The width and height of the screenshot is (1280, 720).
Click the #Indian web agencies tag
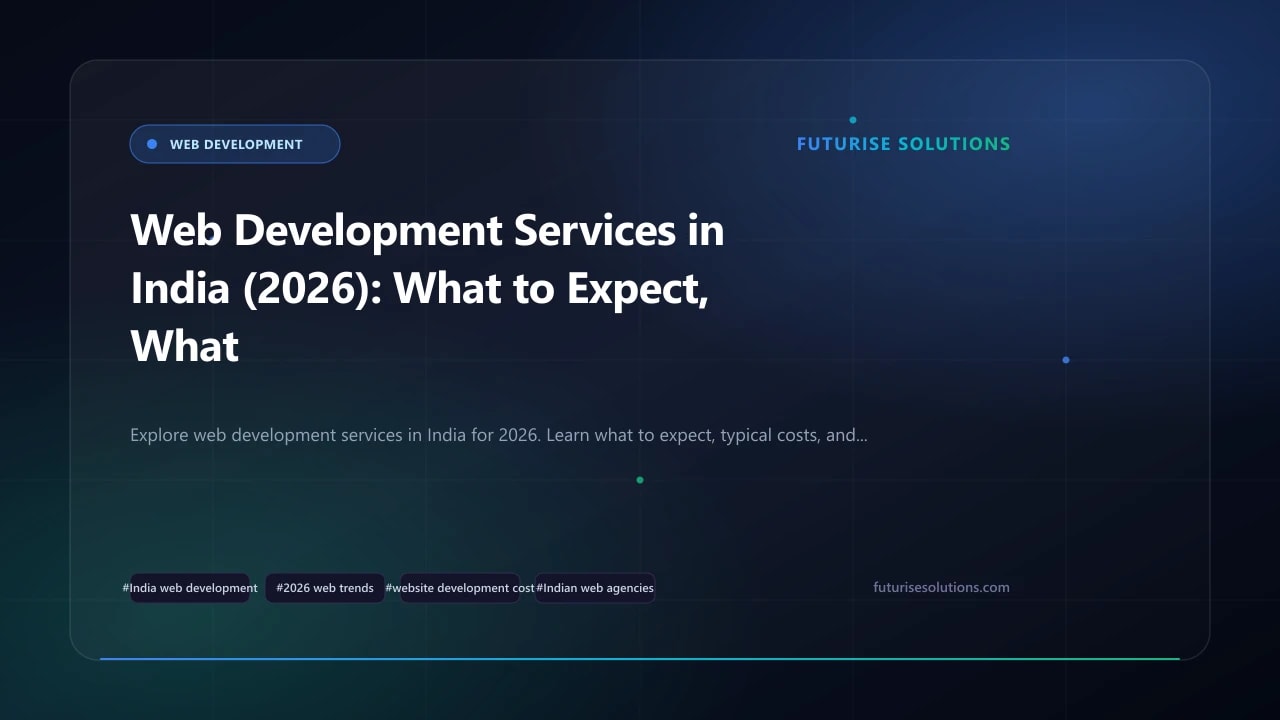pos(595,588)
